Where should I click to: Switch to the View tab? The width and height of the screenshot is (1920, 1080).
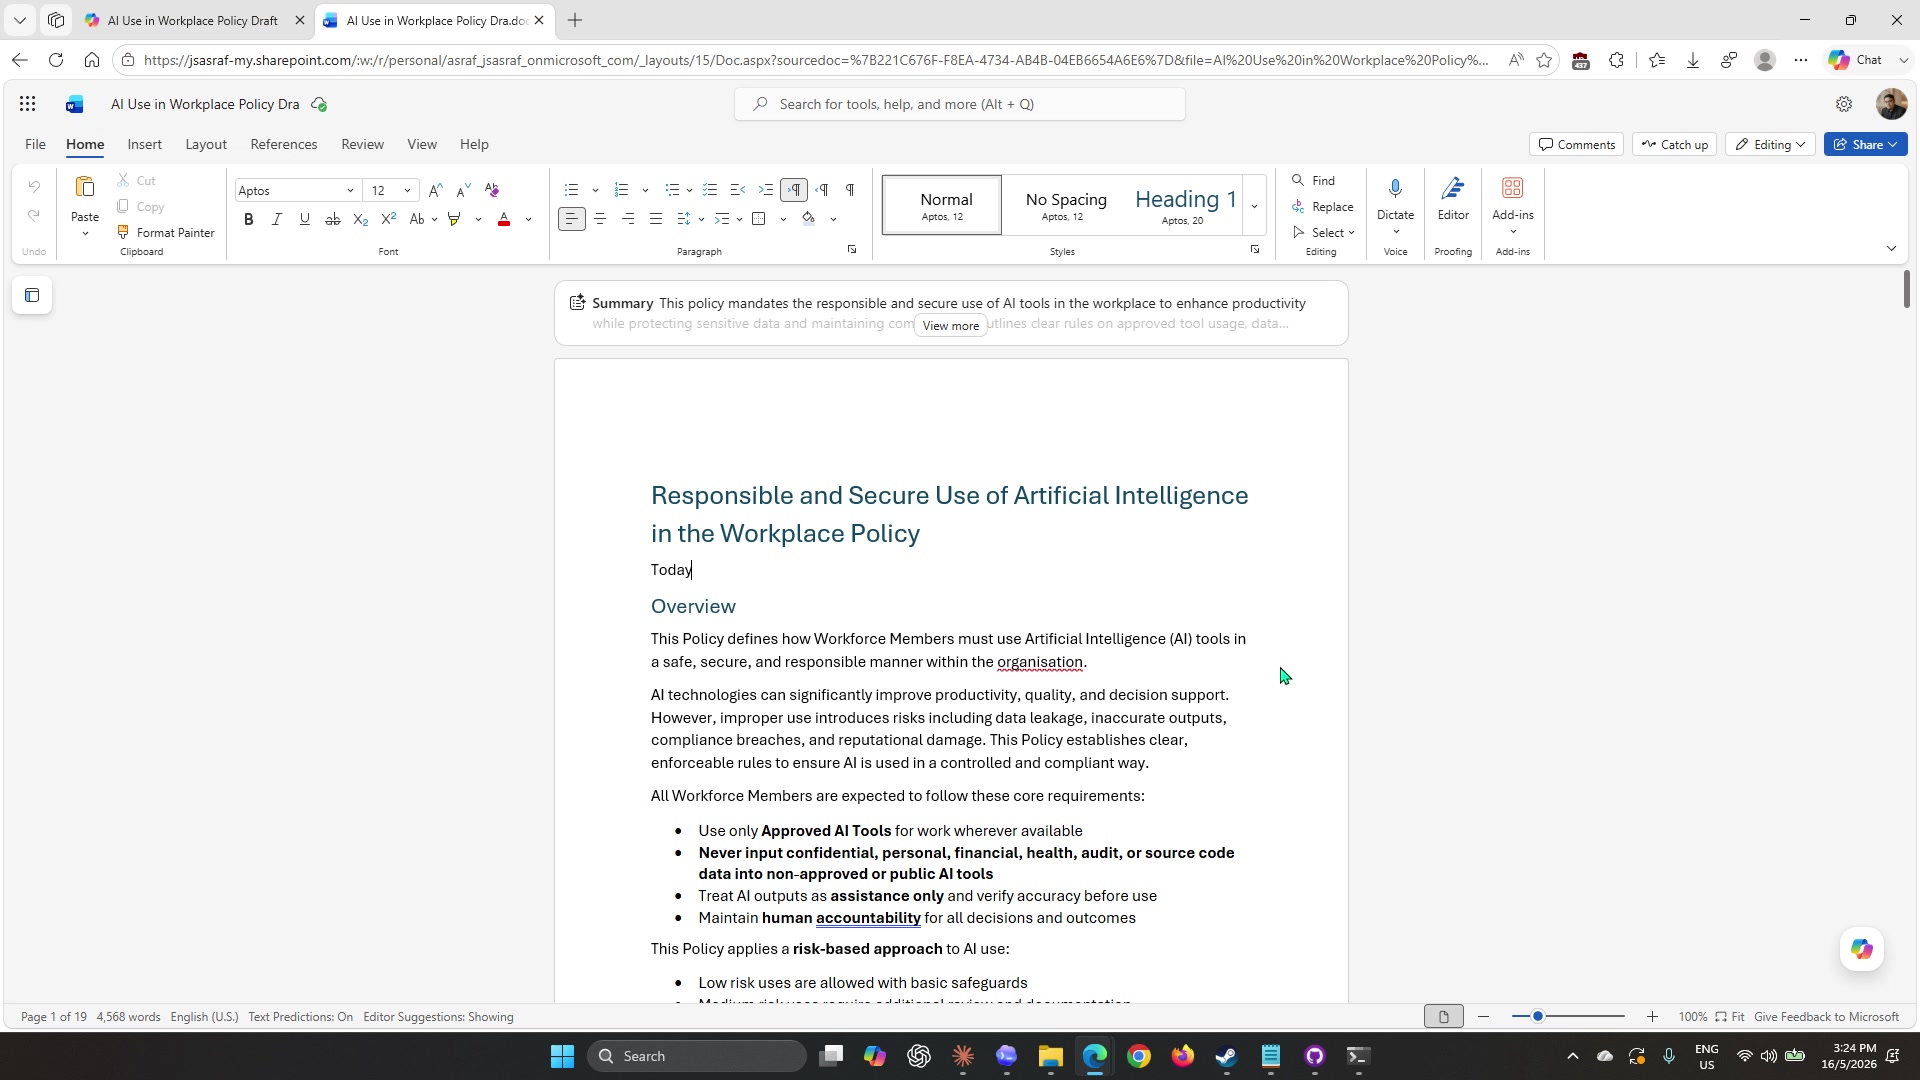422,144
